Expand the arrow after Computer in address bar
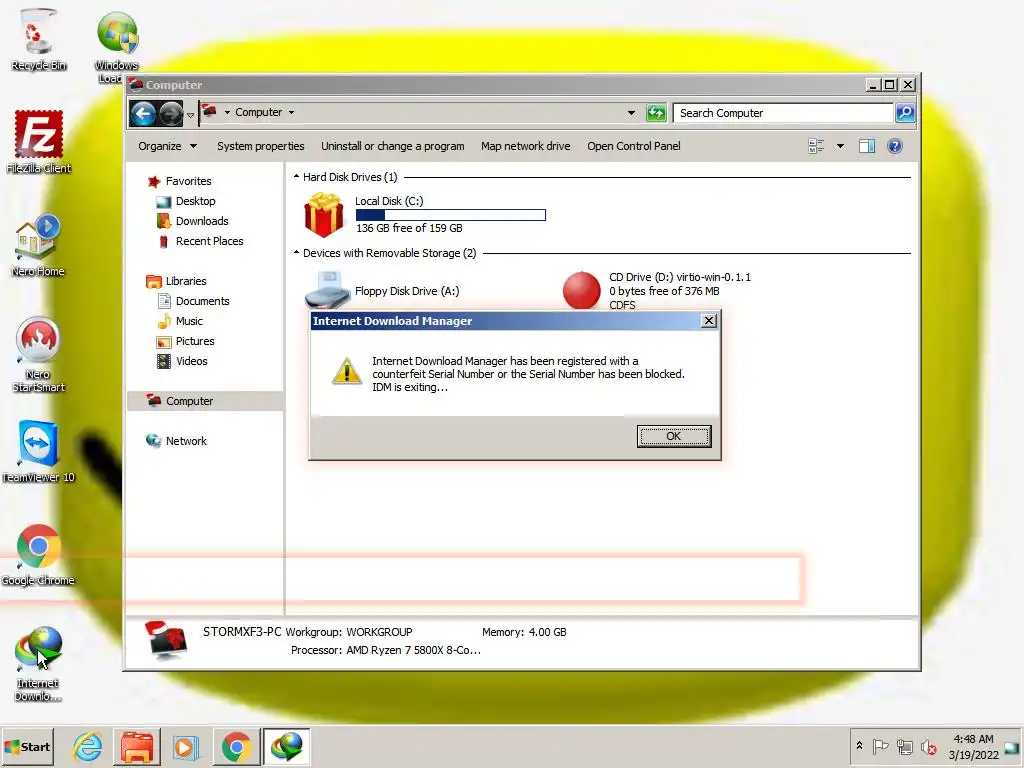This screenshot has height=768, width=1024. pos(291,112)
